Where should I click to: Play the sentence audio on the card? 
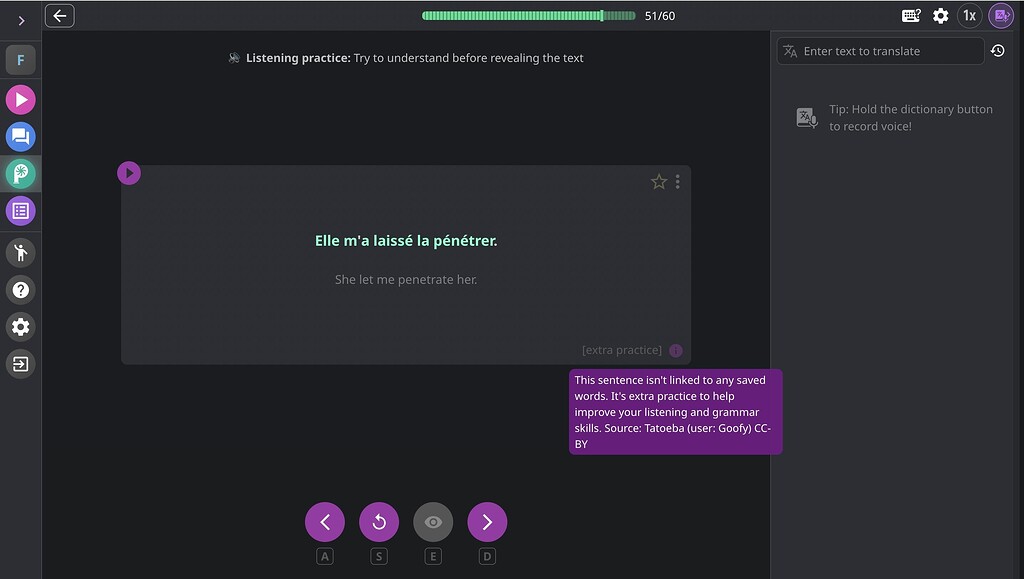(x=129, y=173)
